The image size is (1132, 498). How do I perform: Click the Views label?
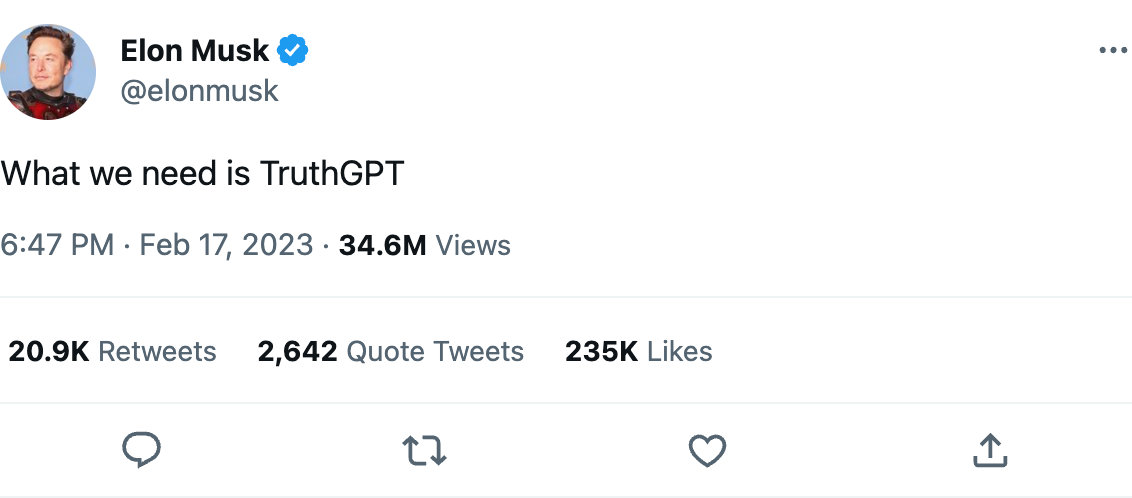474,245
